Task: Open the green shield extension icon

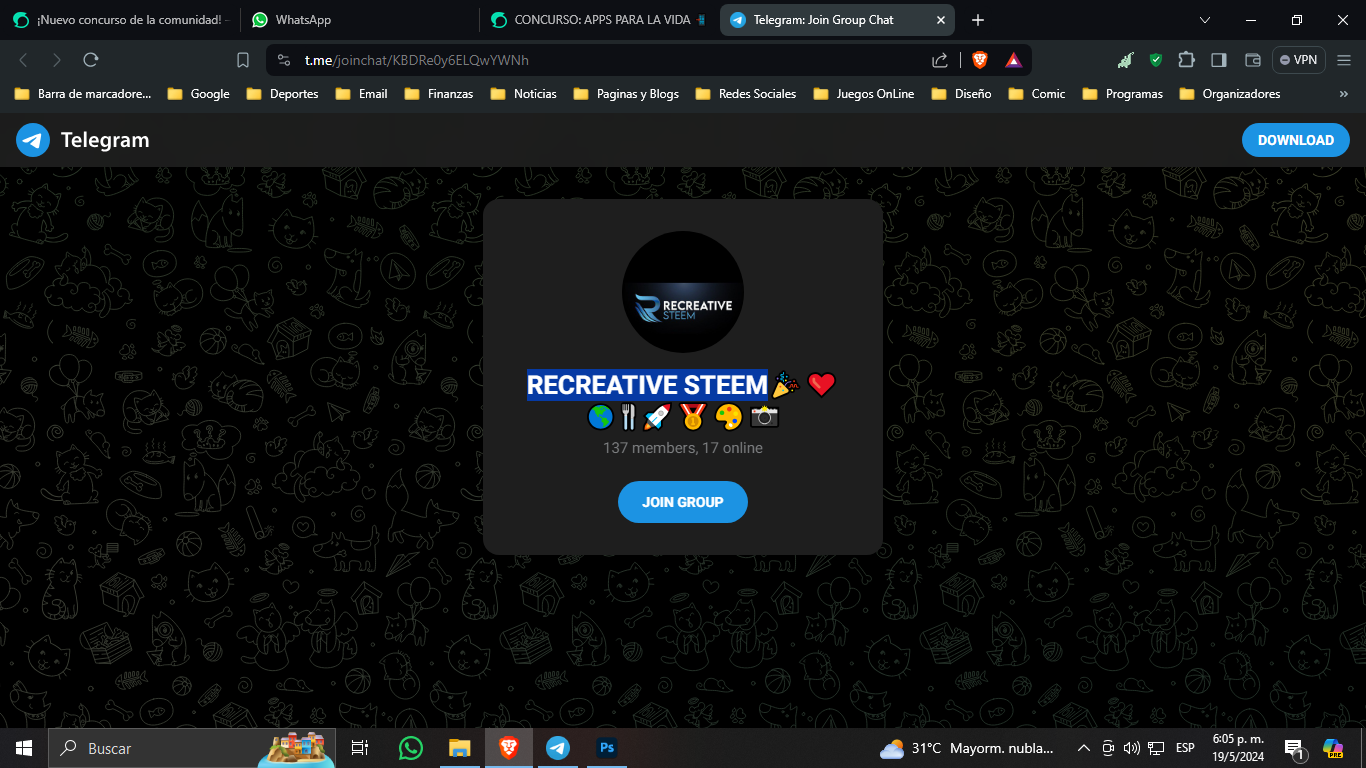Action: point(1156,60)
